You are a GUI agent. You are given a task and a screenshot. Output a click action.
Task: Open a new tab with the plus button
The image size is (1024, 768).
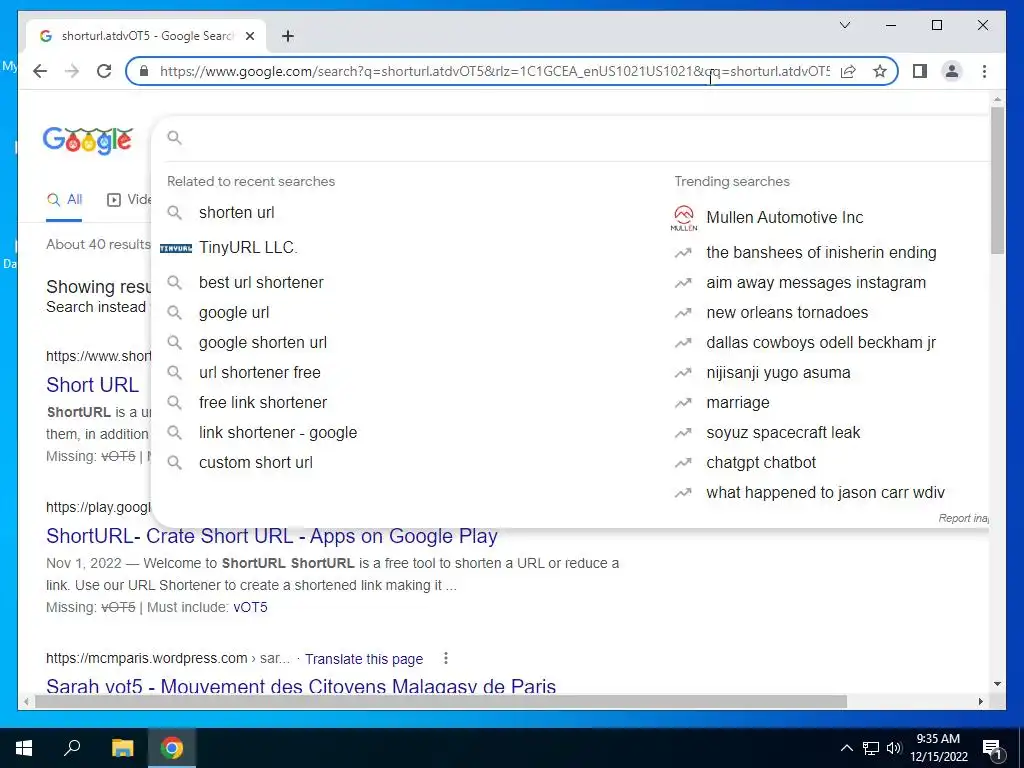coord(287,36)
